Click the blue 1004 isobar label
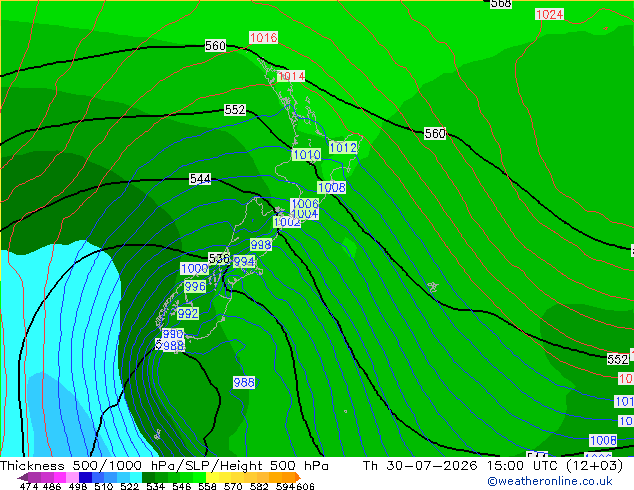 304,214
